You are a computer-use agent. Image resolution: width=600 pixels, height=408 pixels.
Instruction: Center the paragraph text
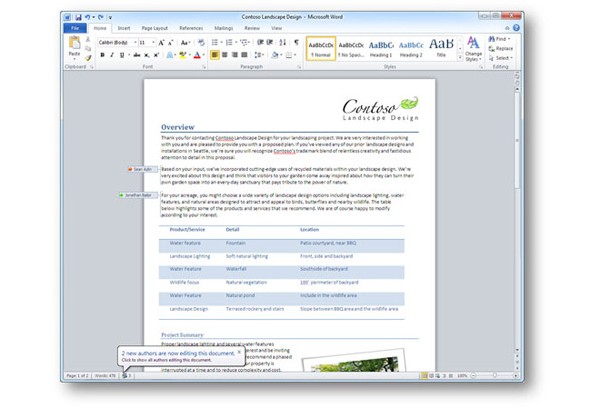[225, 55]
